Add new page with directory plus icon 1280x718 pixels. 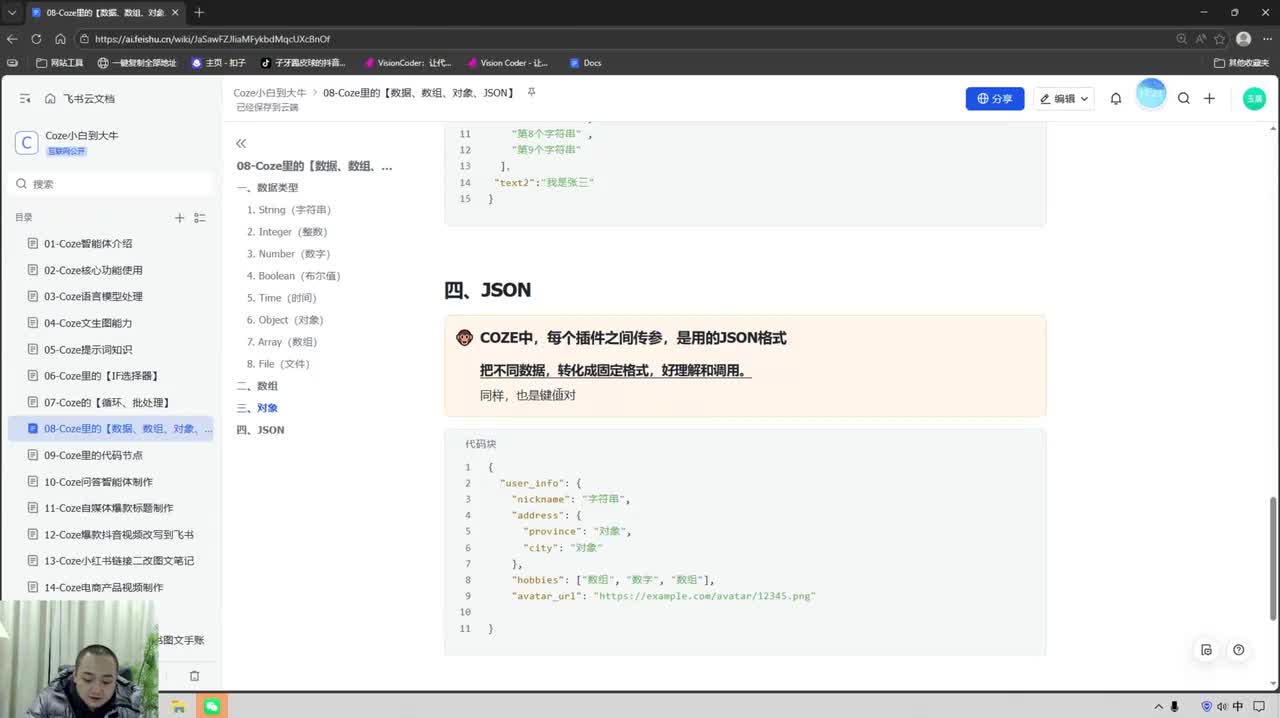[x=180, y=218]
